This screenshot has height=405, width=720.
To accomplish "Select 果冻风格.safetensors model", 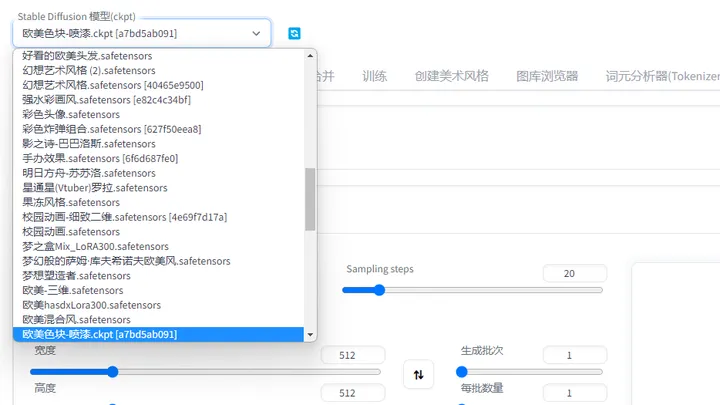I will (x=158, y=203).
